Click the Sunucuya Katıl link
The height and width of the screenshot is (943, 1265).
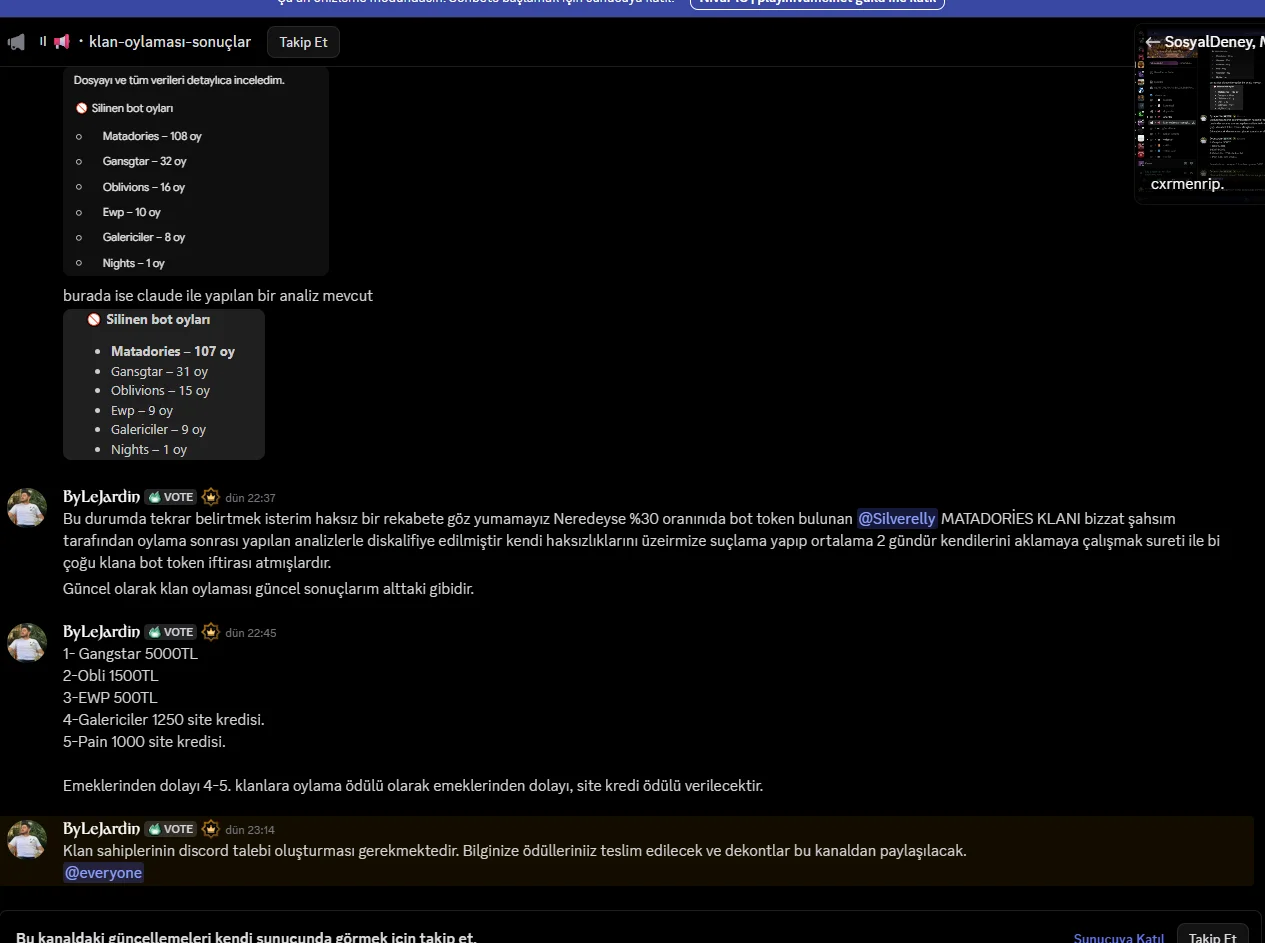coord(1119,937)
